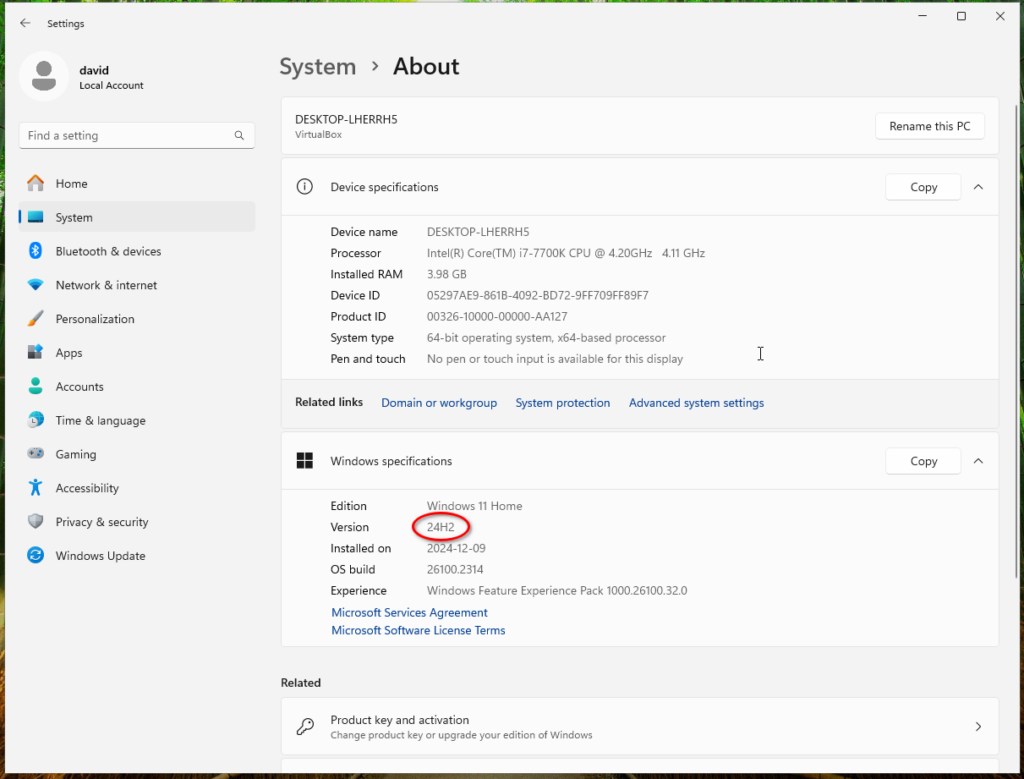Click the Accessibility figure icon
Screen dimensions: 1024x779
tap(35, 487)
